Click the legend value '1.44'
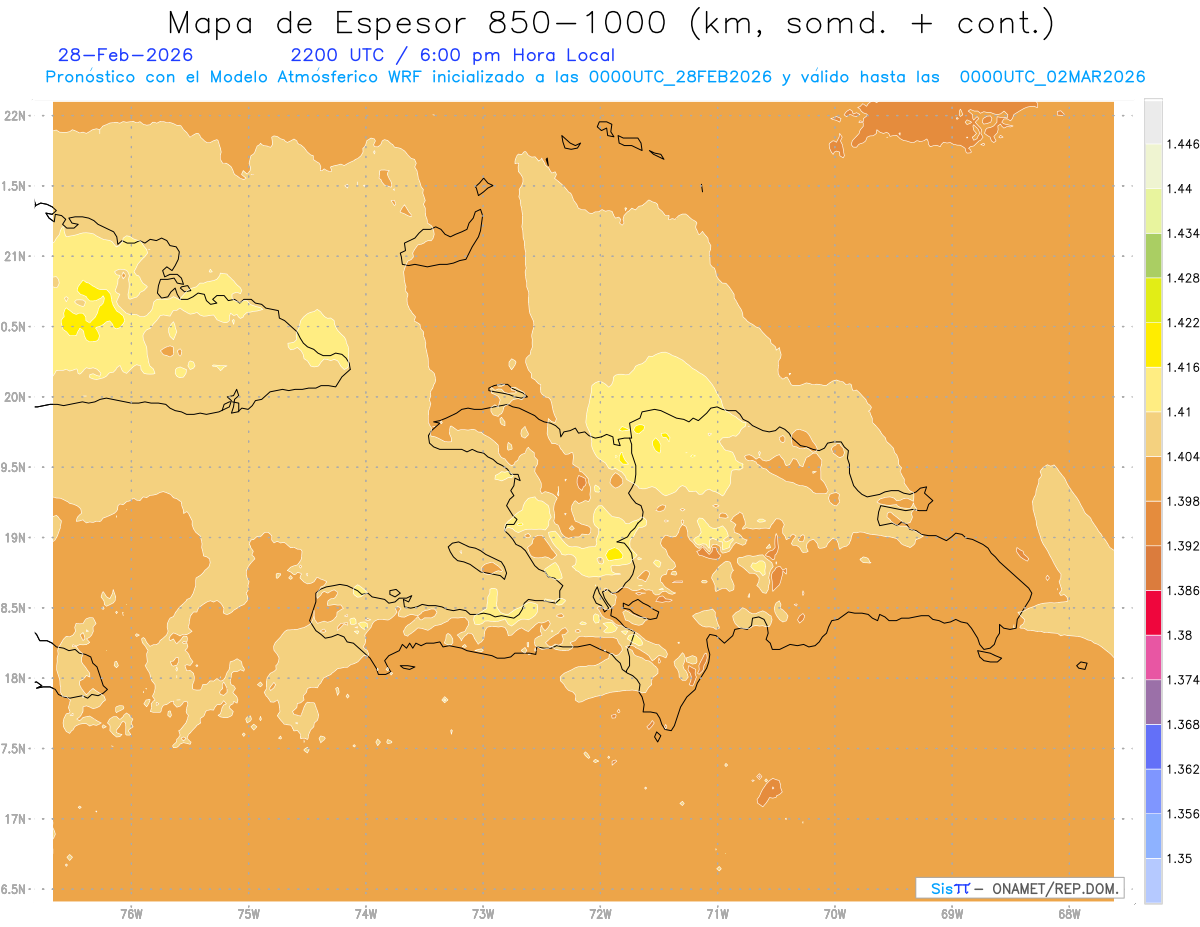Screen dimensions: 1200x927 pos(1180,189)
